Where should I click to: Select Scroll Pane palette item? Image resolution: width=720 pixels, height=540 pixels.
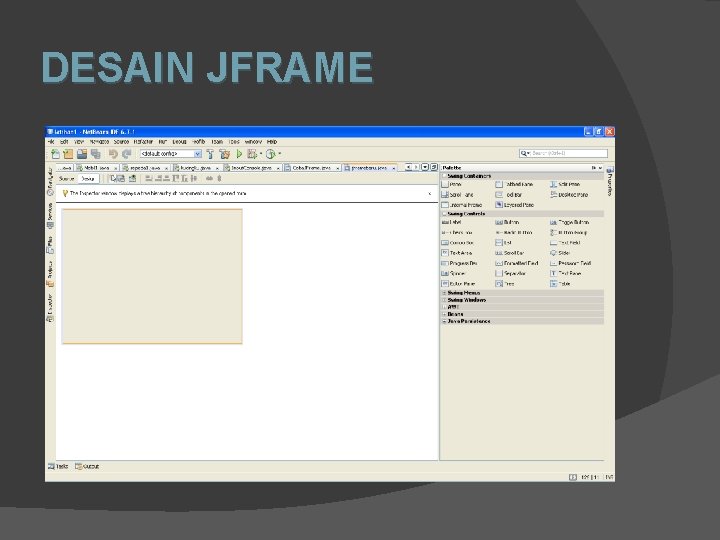[x=457, y=195]
